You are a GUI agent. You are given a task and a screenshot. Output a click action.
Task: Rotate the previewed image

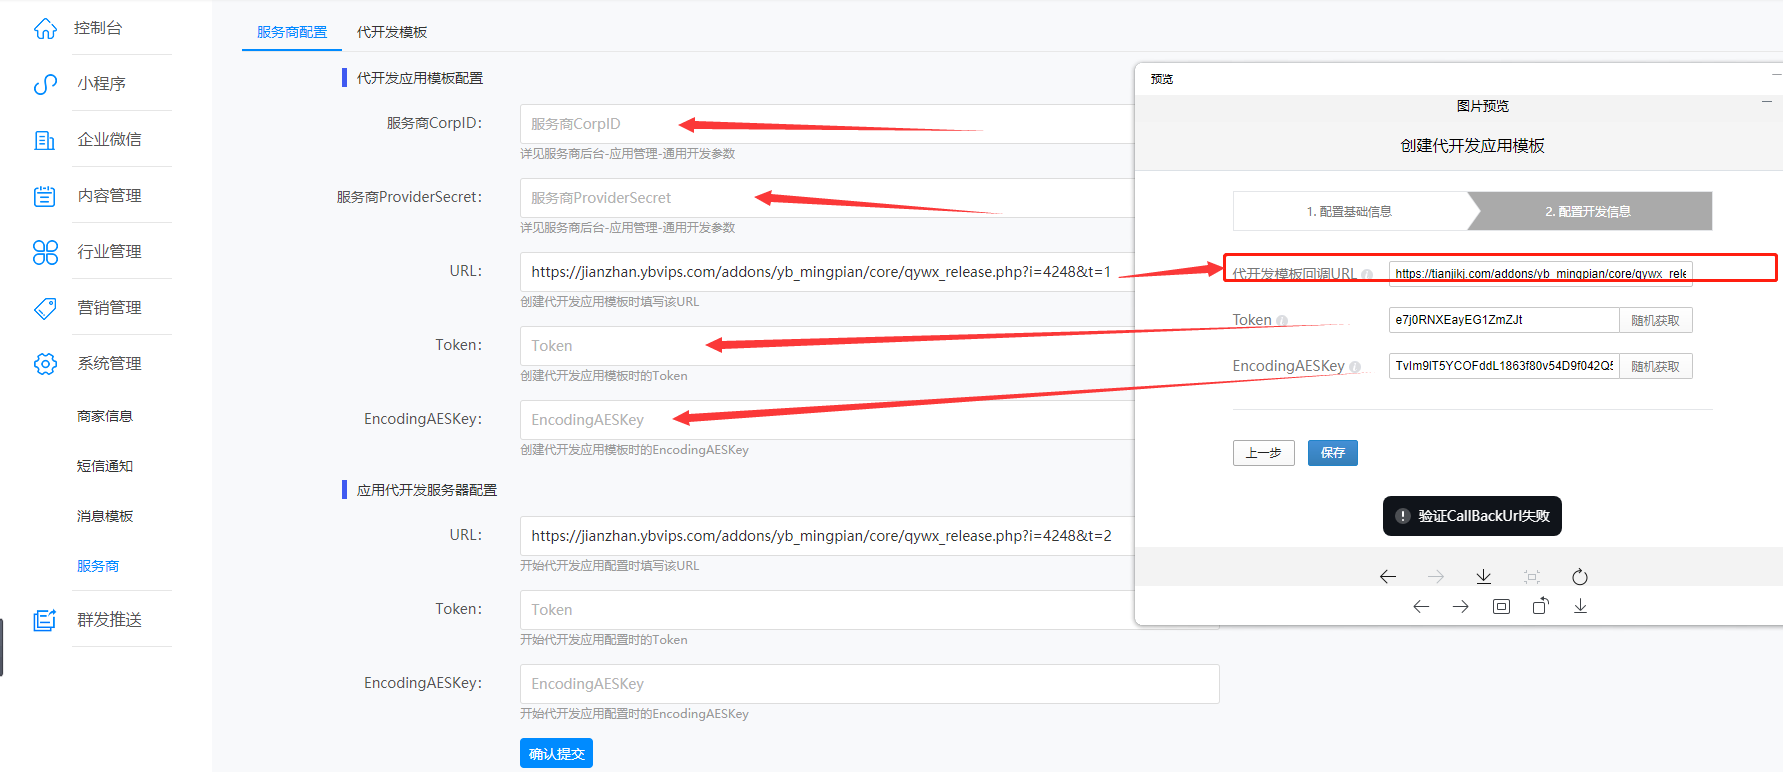[x=1541, y=606]
